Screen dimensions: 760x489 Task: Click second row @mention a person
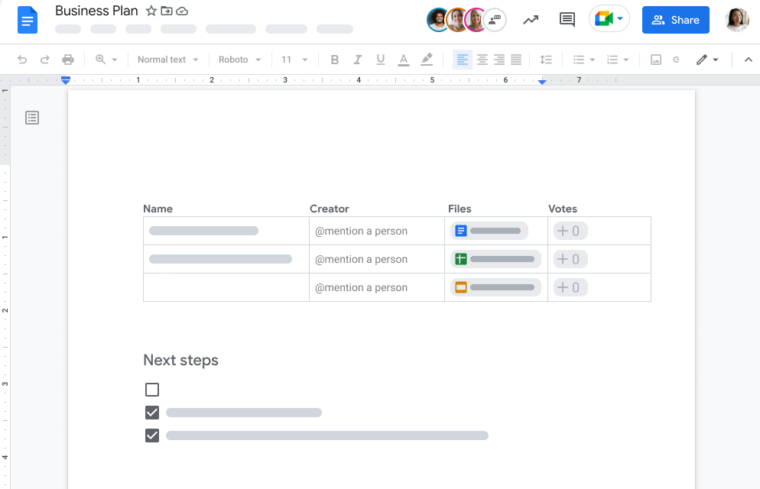point(361,259)
